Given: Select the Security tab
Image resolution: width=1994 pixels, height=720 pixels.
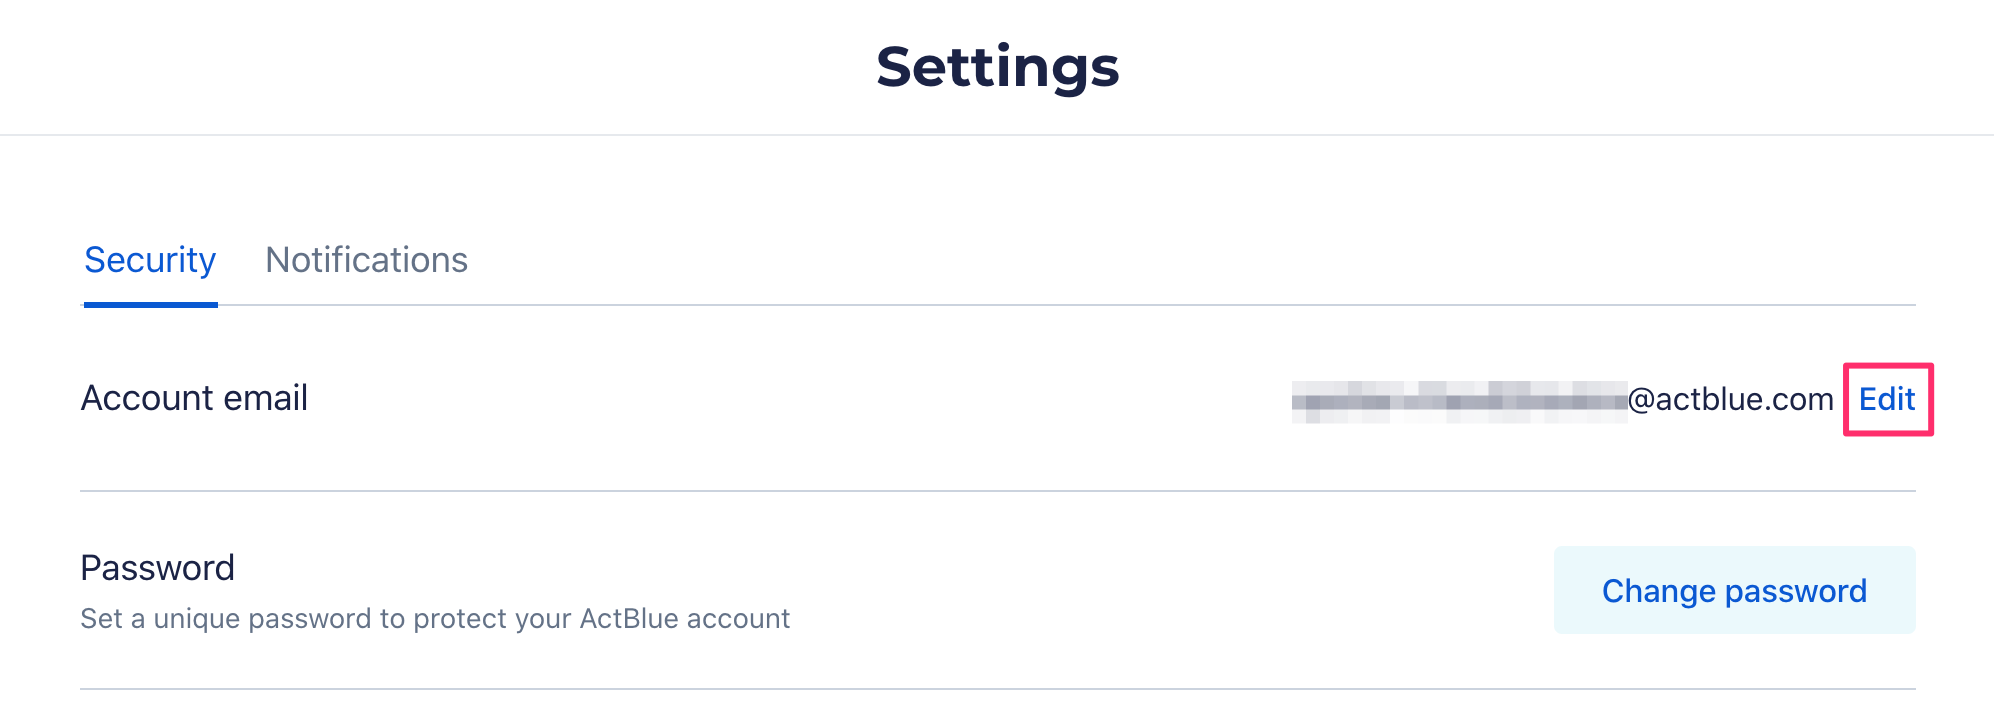Looking at the screenshot, I should click(x=150, y=260).
